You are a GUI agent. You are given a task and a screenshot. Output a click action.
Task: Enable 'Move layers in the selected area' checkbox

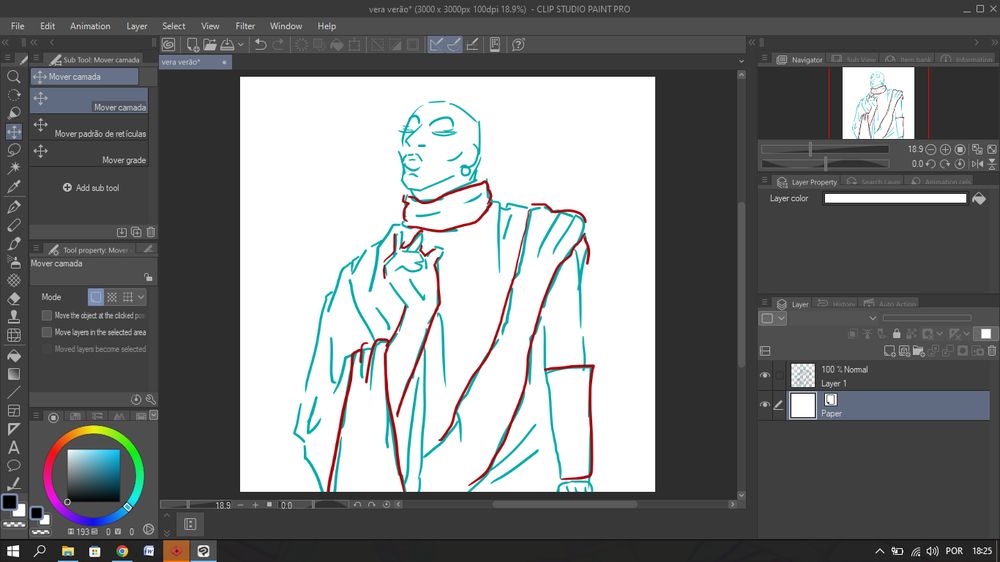[x=47, y=332]
